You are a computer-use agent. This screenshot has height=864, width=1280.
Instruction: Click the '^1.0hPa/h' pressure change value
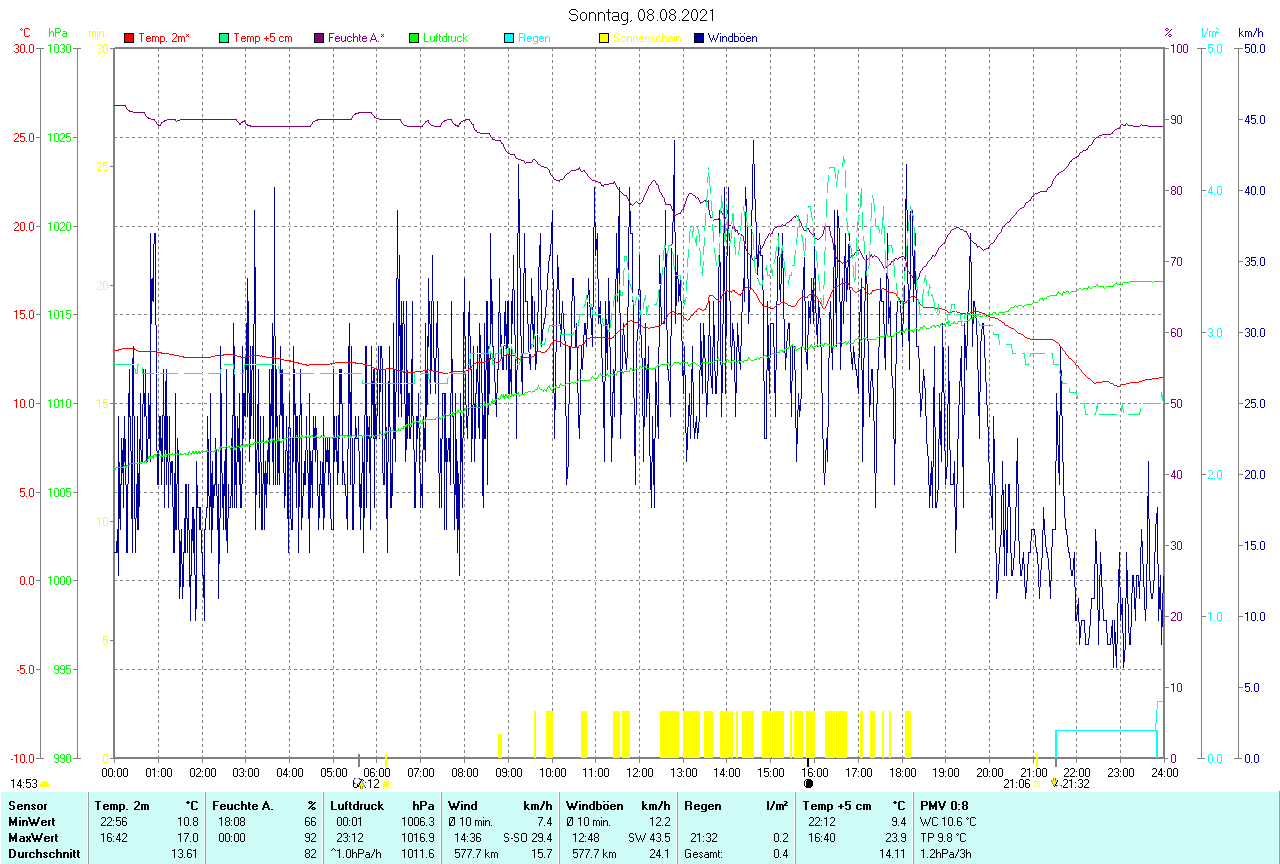(x=356, y=855)
